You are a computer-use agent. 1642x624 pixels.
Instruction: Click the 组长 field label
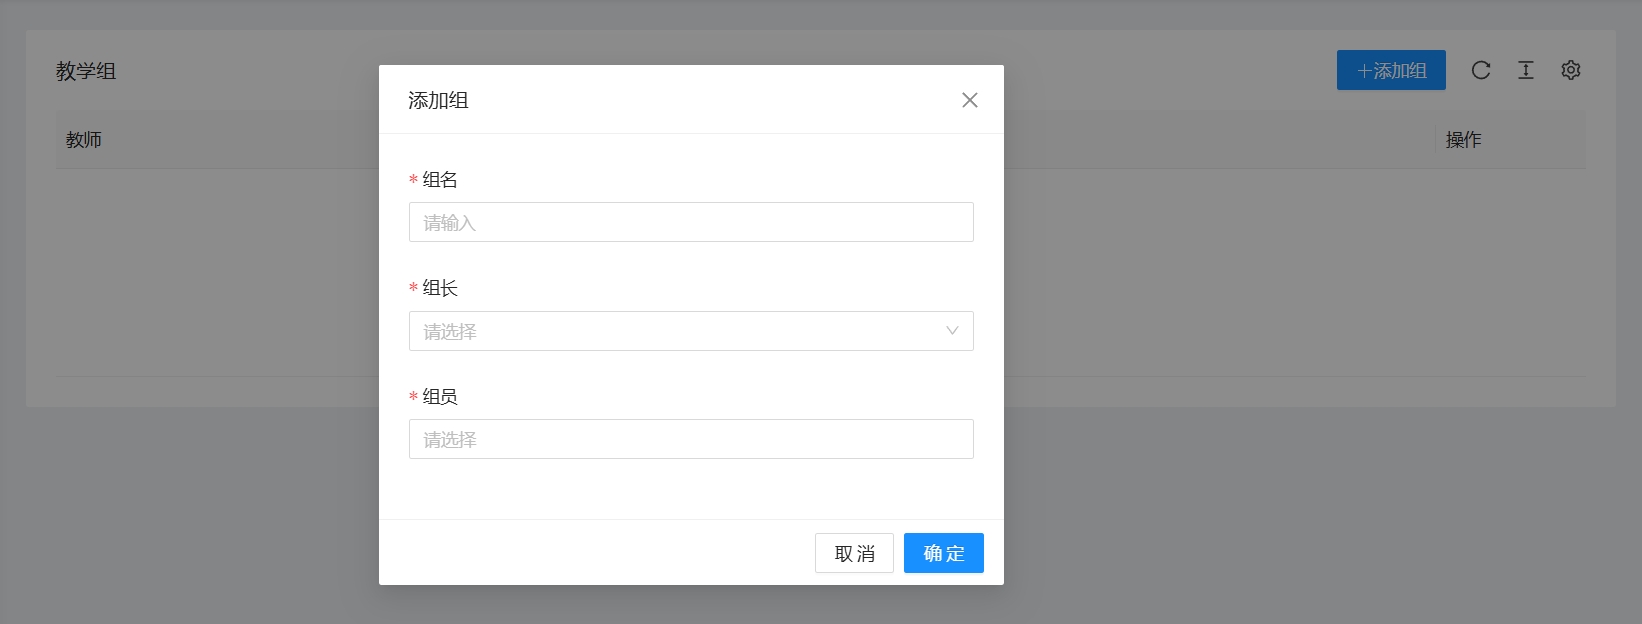click(x=440, y=288)
